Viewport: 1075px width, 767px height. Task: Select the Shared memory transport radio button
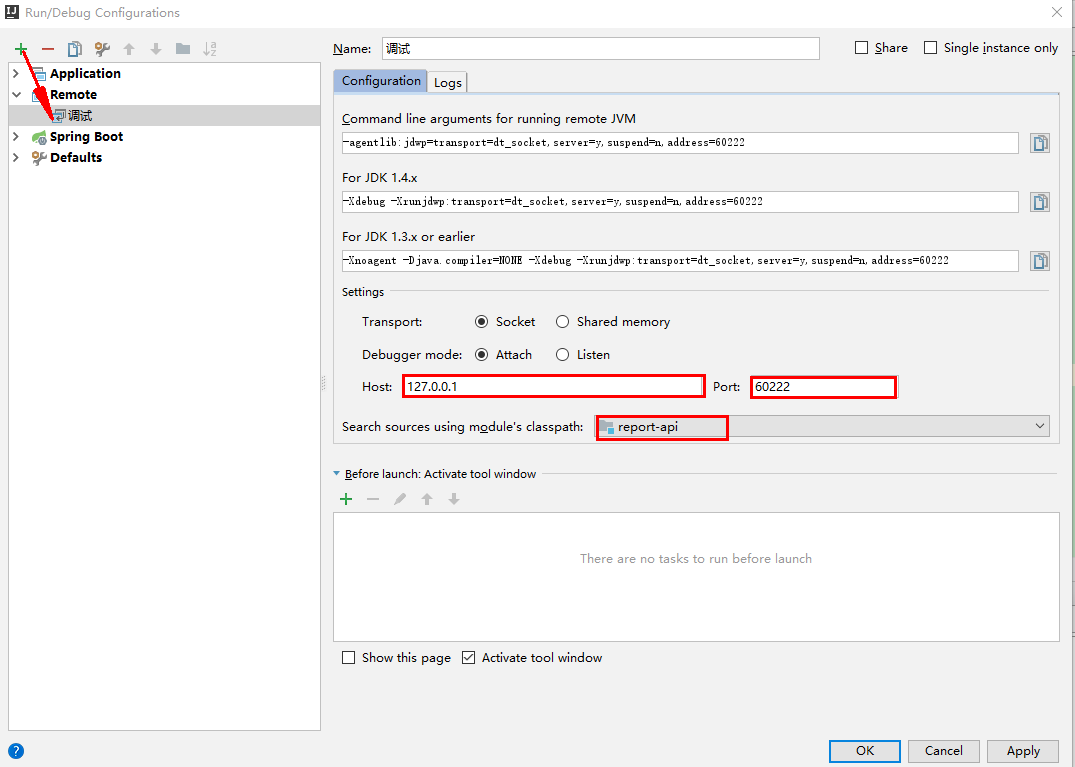coord(563,322)
